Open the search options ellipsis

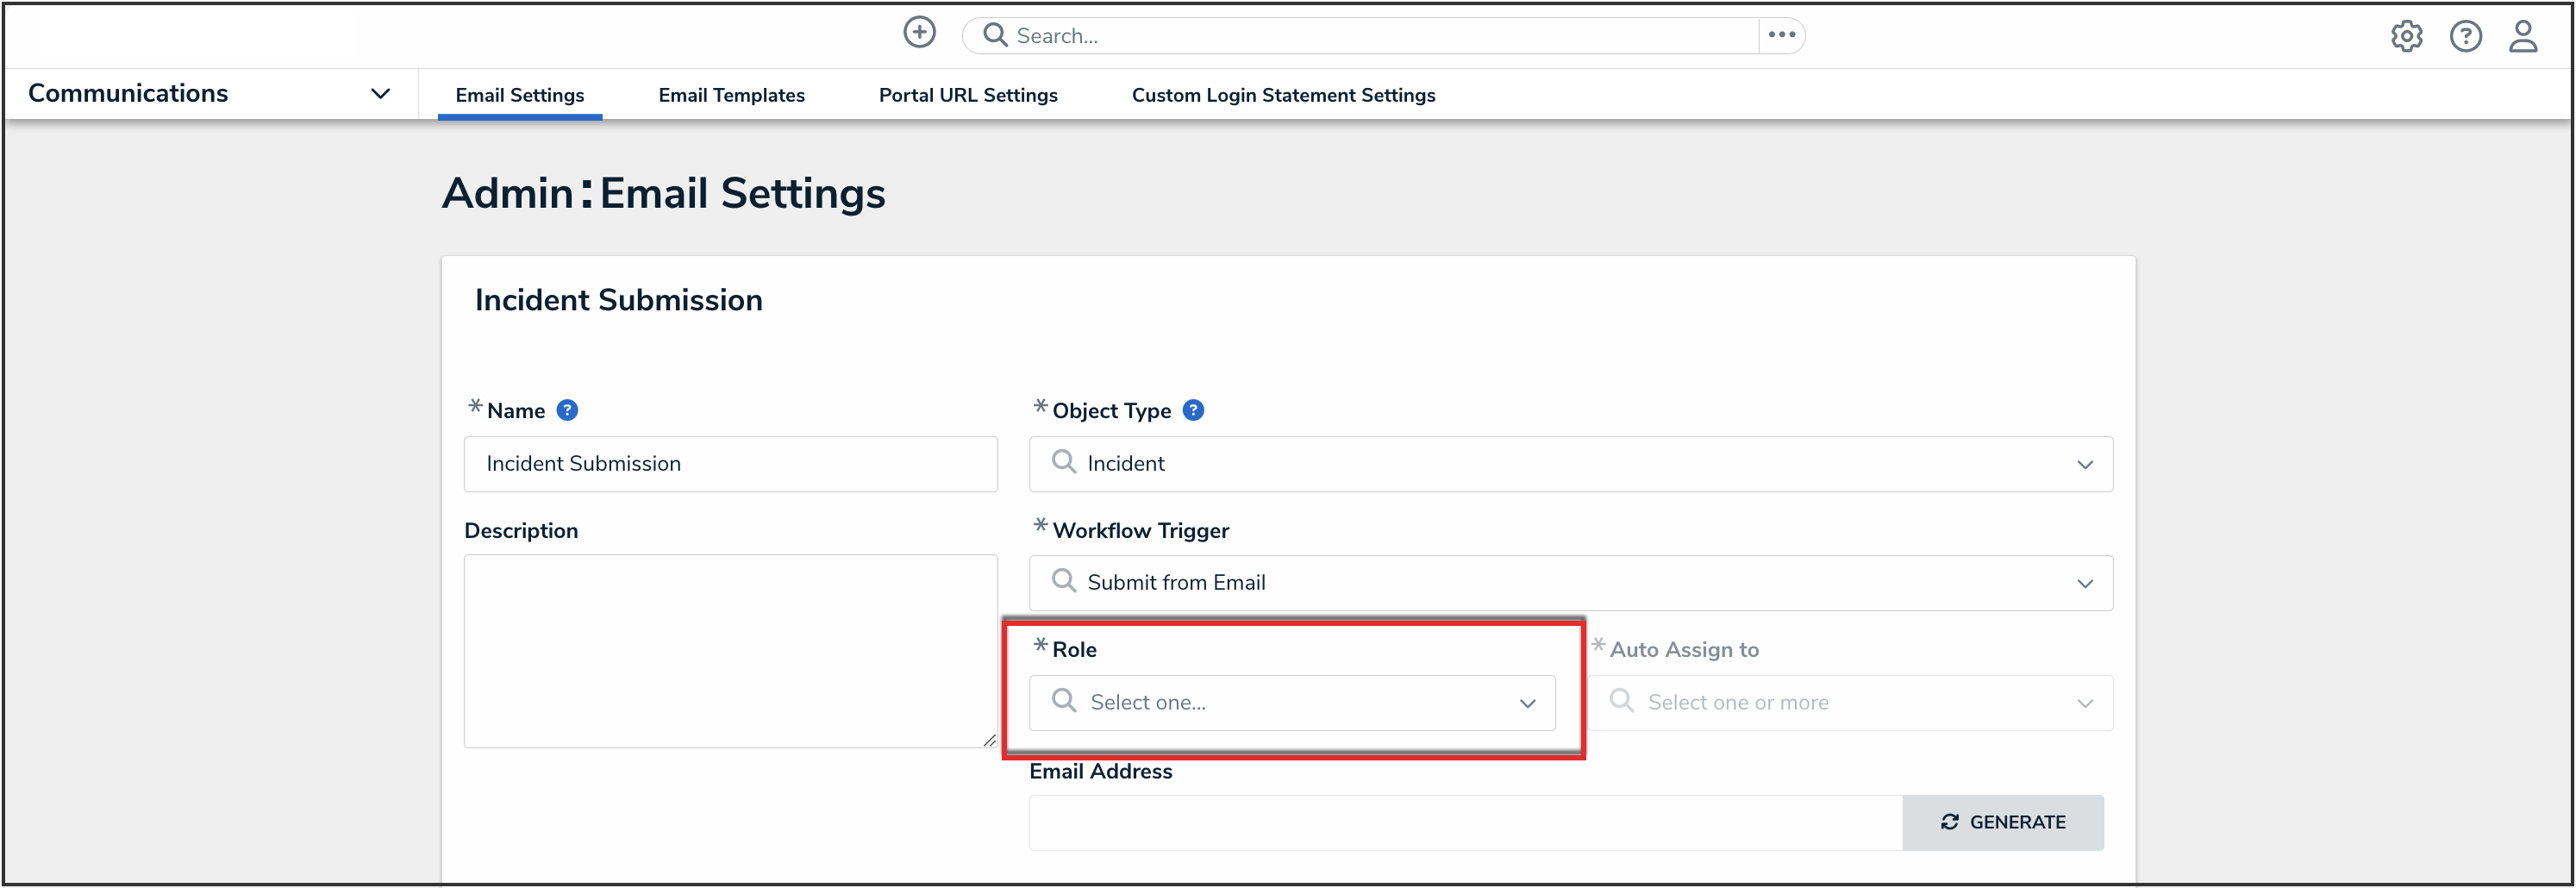(1781, 35)
